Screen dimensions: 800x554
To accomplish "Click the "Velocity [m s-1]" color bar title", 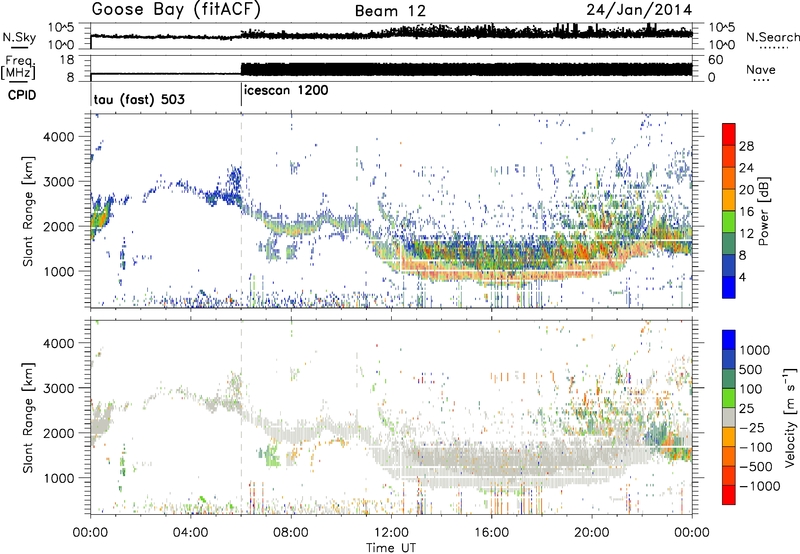I will click(790, 417).
